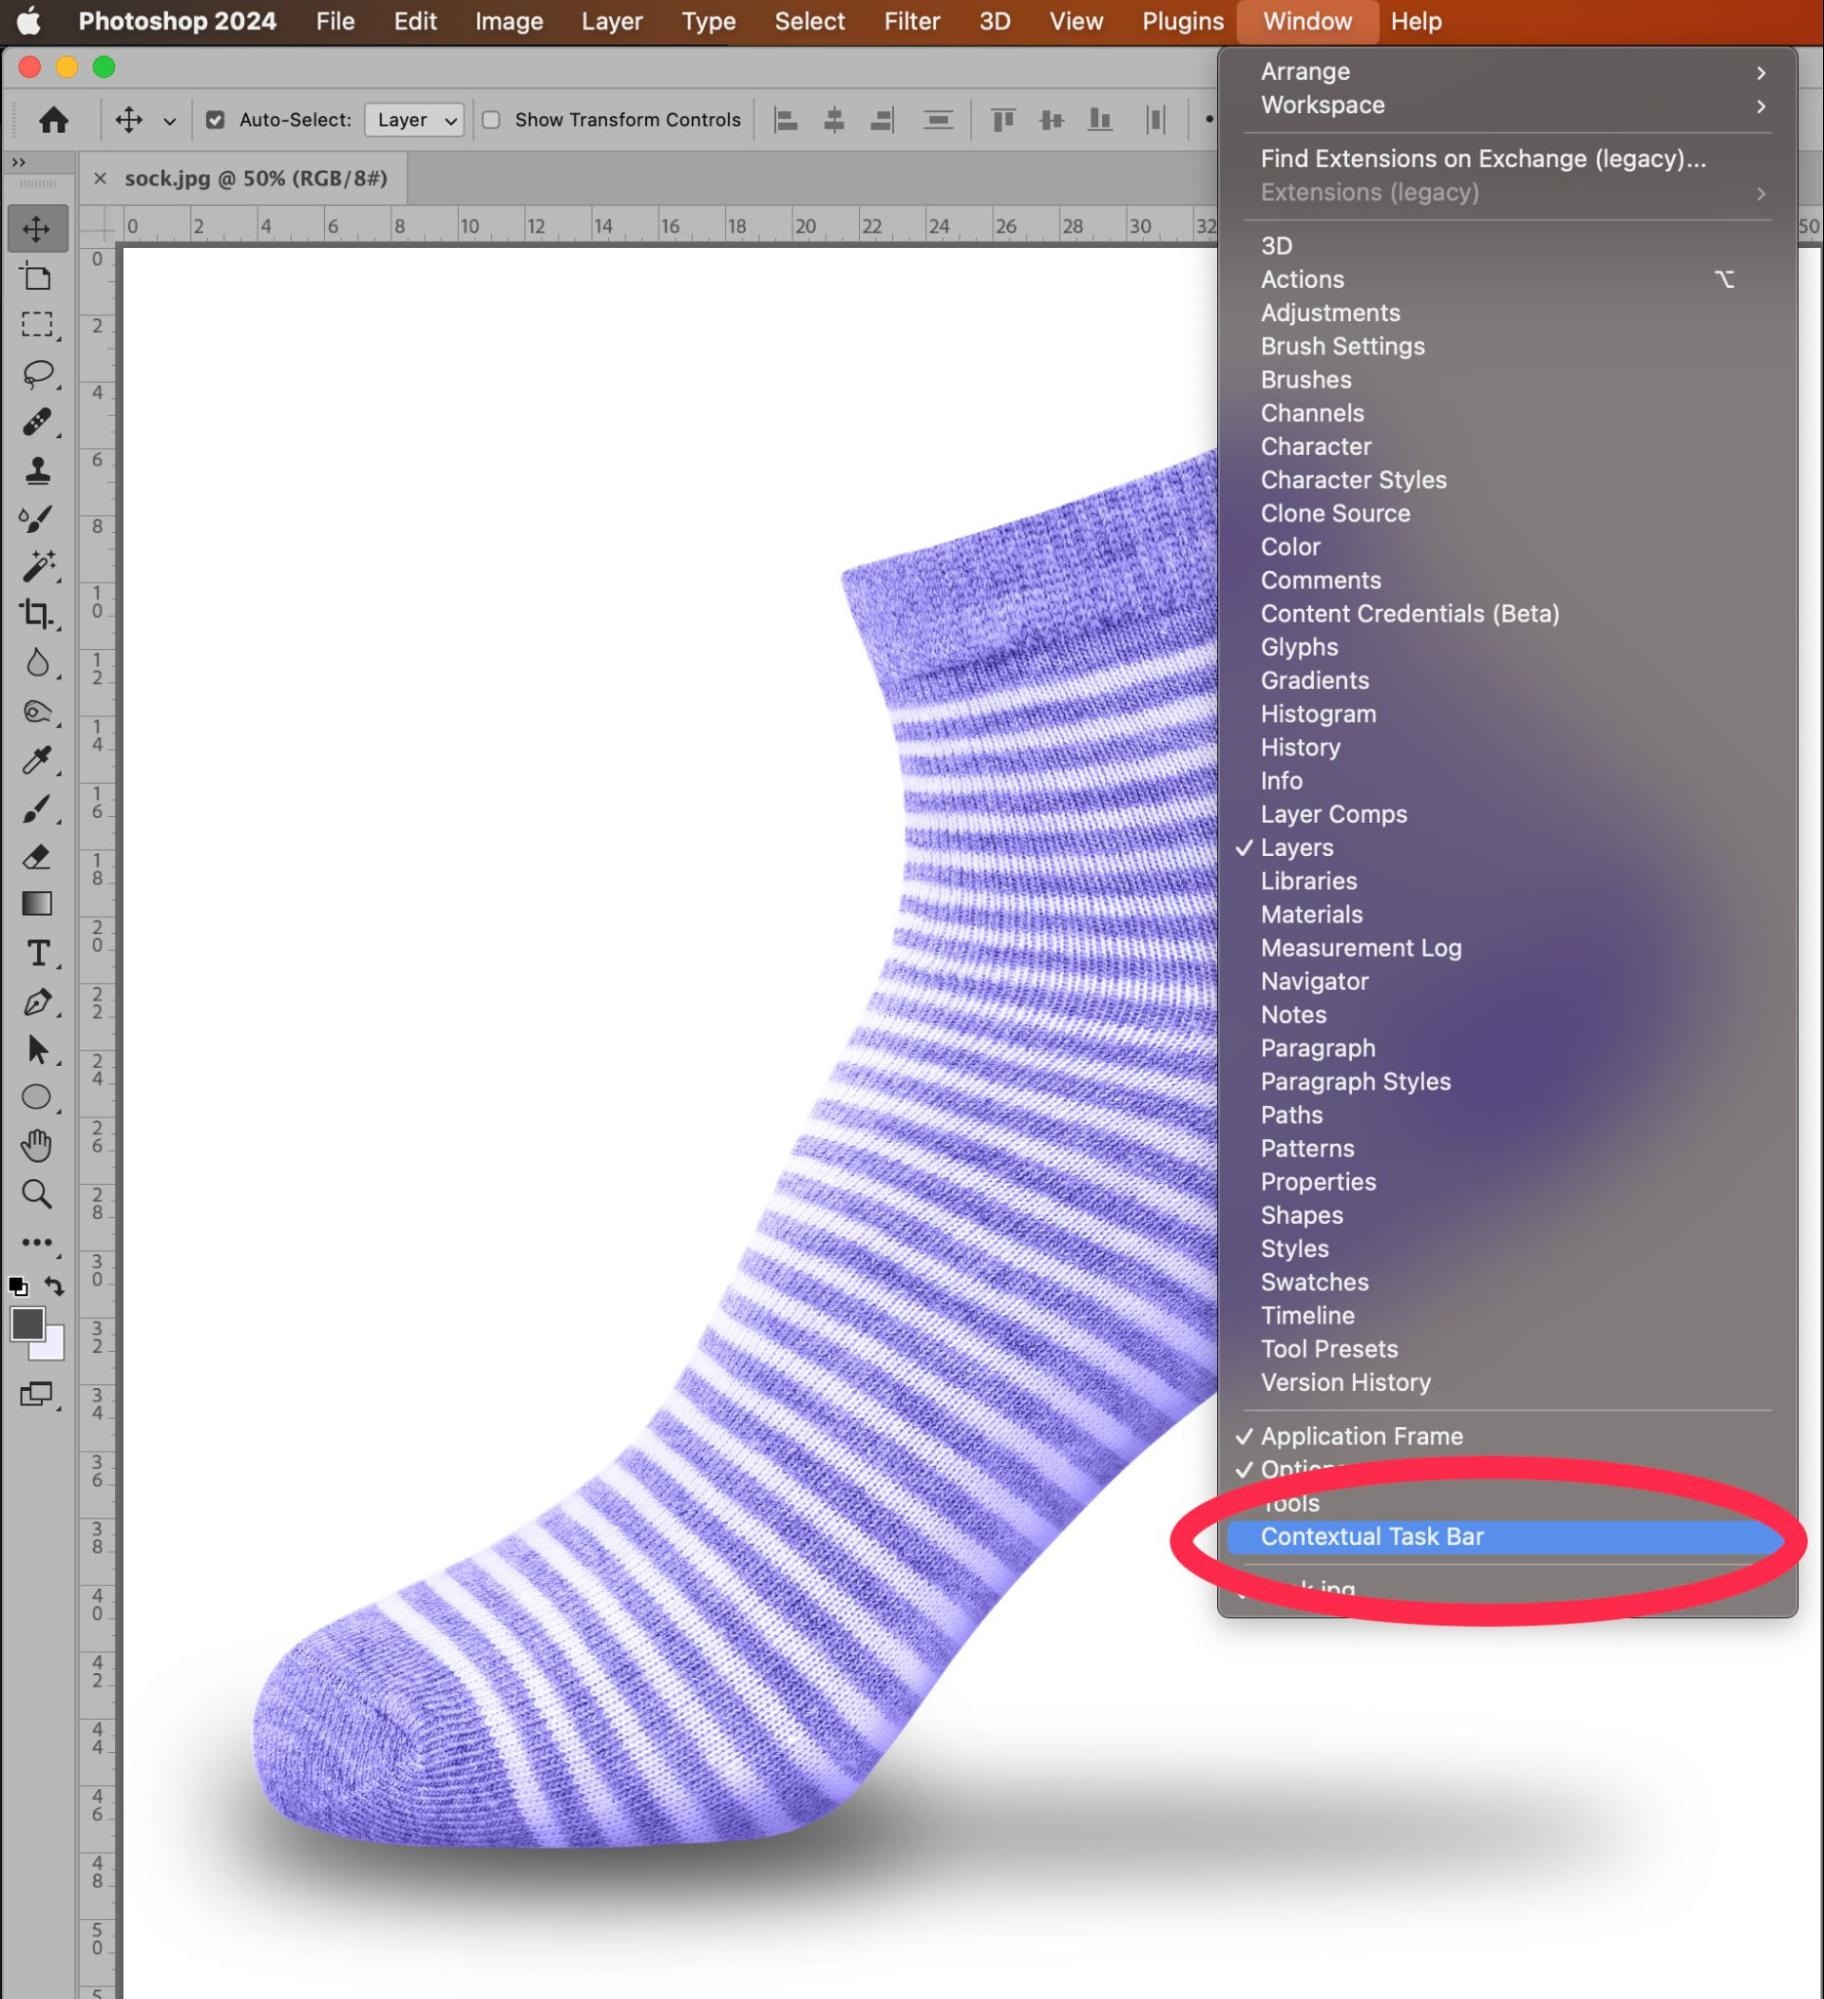Select the Zoom tool in toolbar
Viewport: 1824px width, 1999px height.
(x=37, y=1193)
